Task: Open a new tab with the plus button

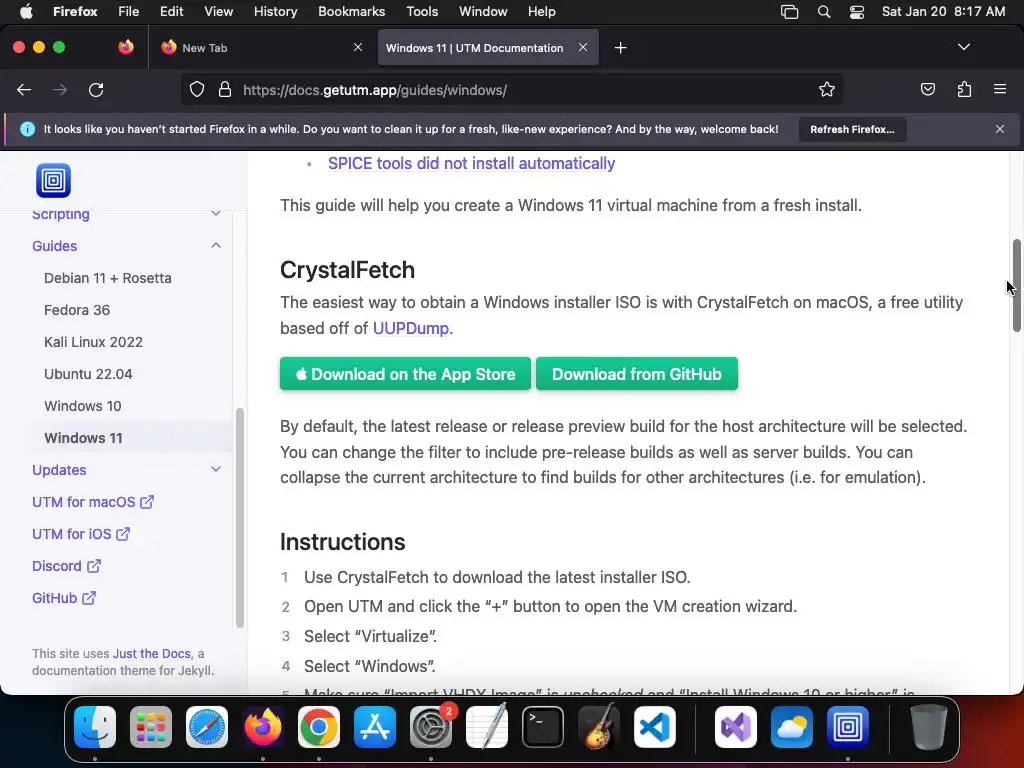Action: [620, 48]
